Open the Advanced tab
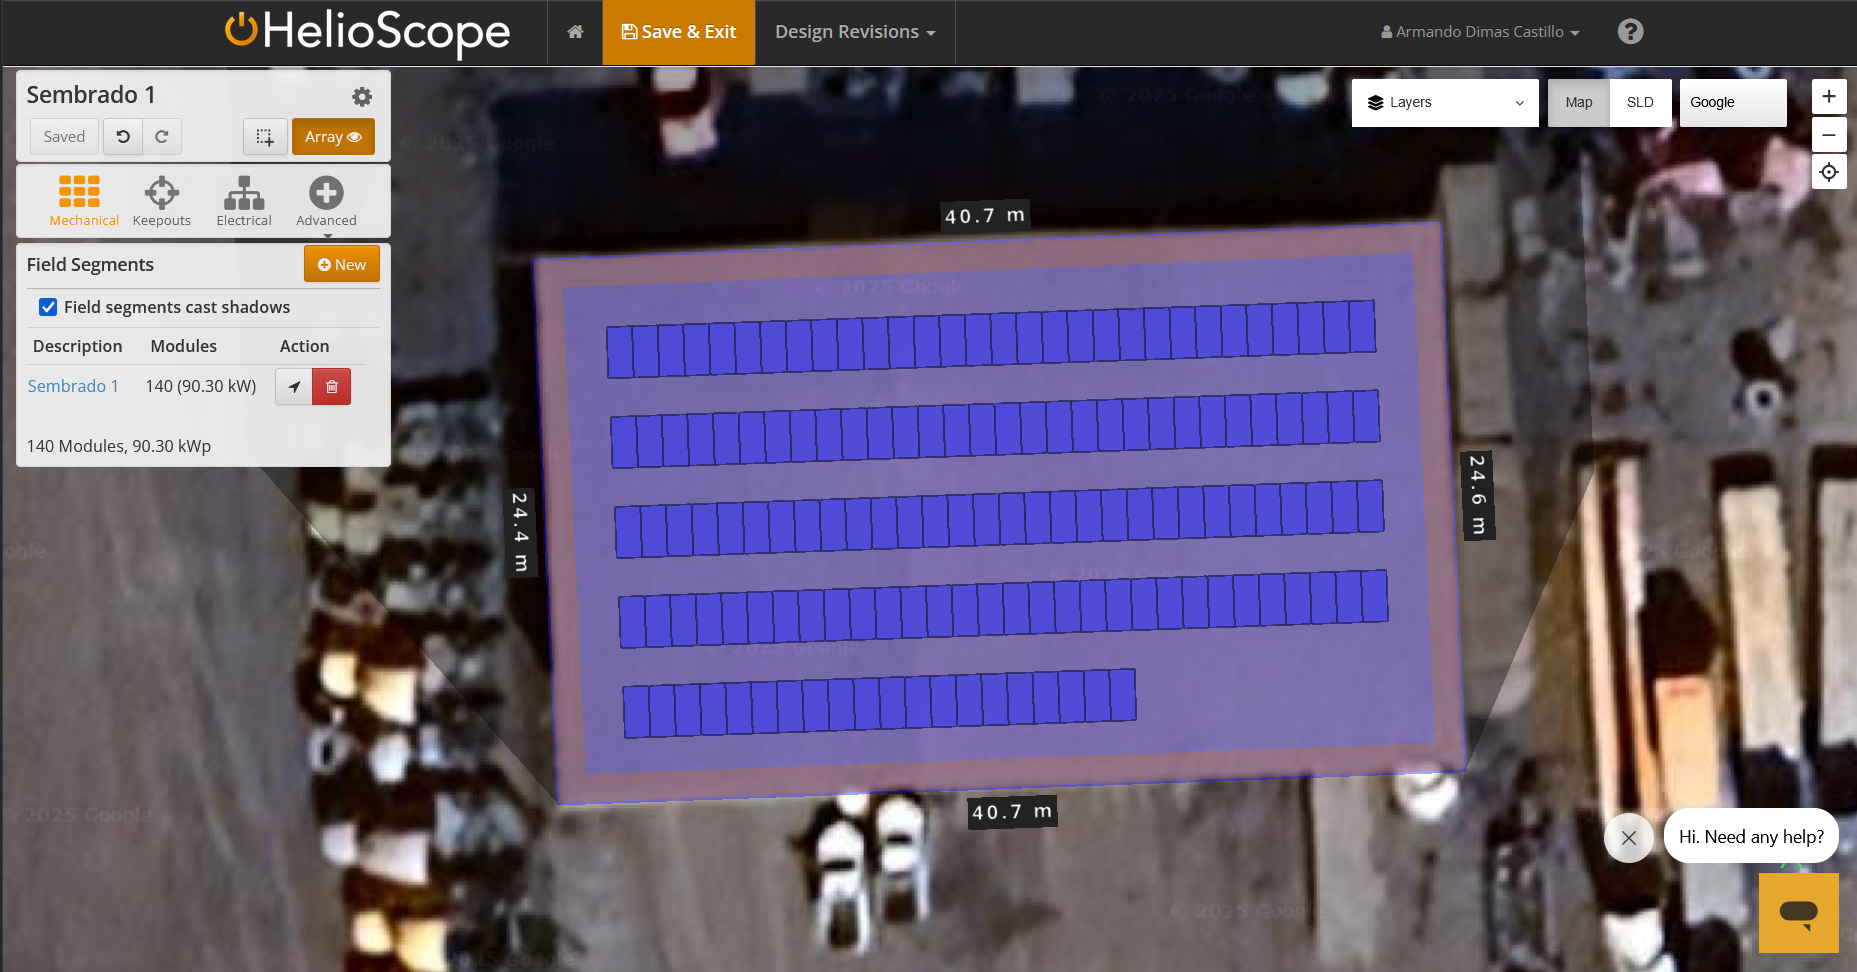Screen dimensions: 1857x972 [x=326, y=201]
